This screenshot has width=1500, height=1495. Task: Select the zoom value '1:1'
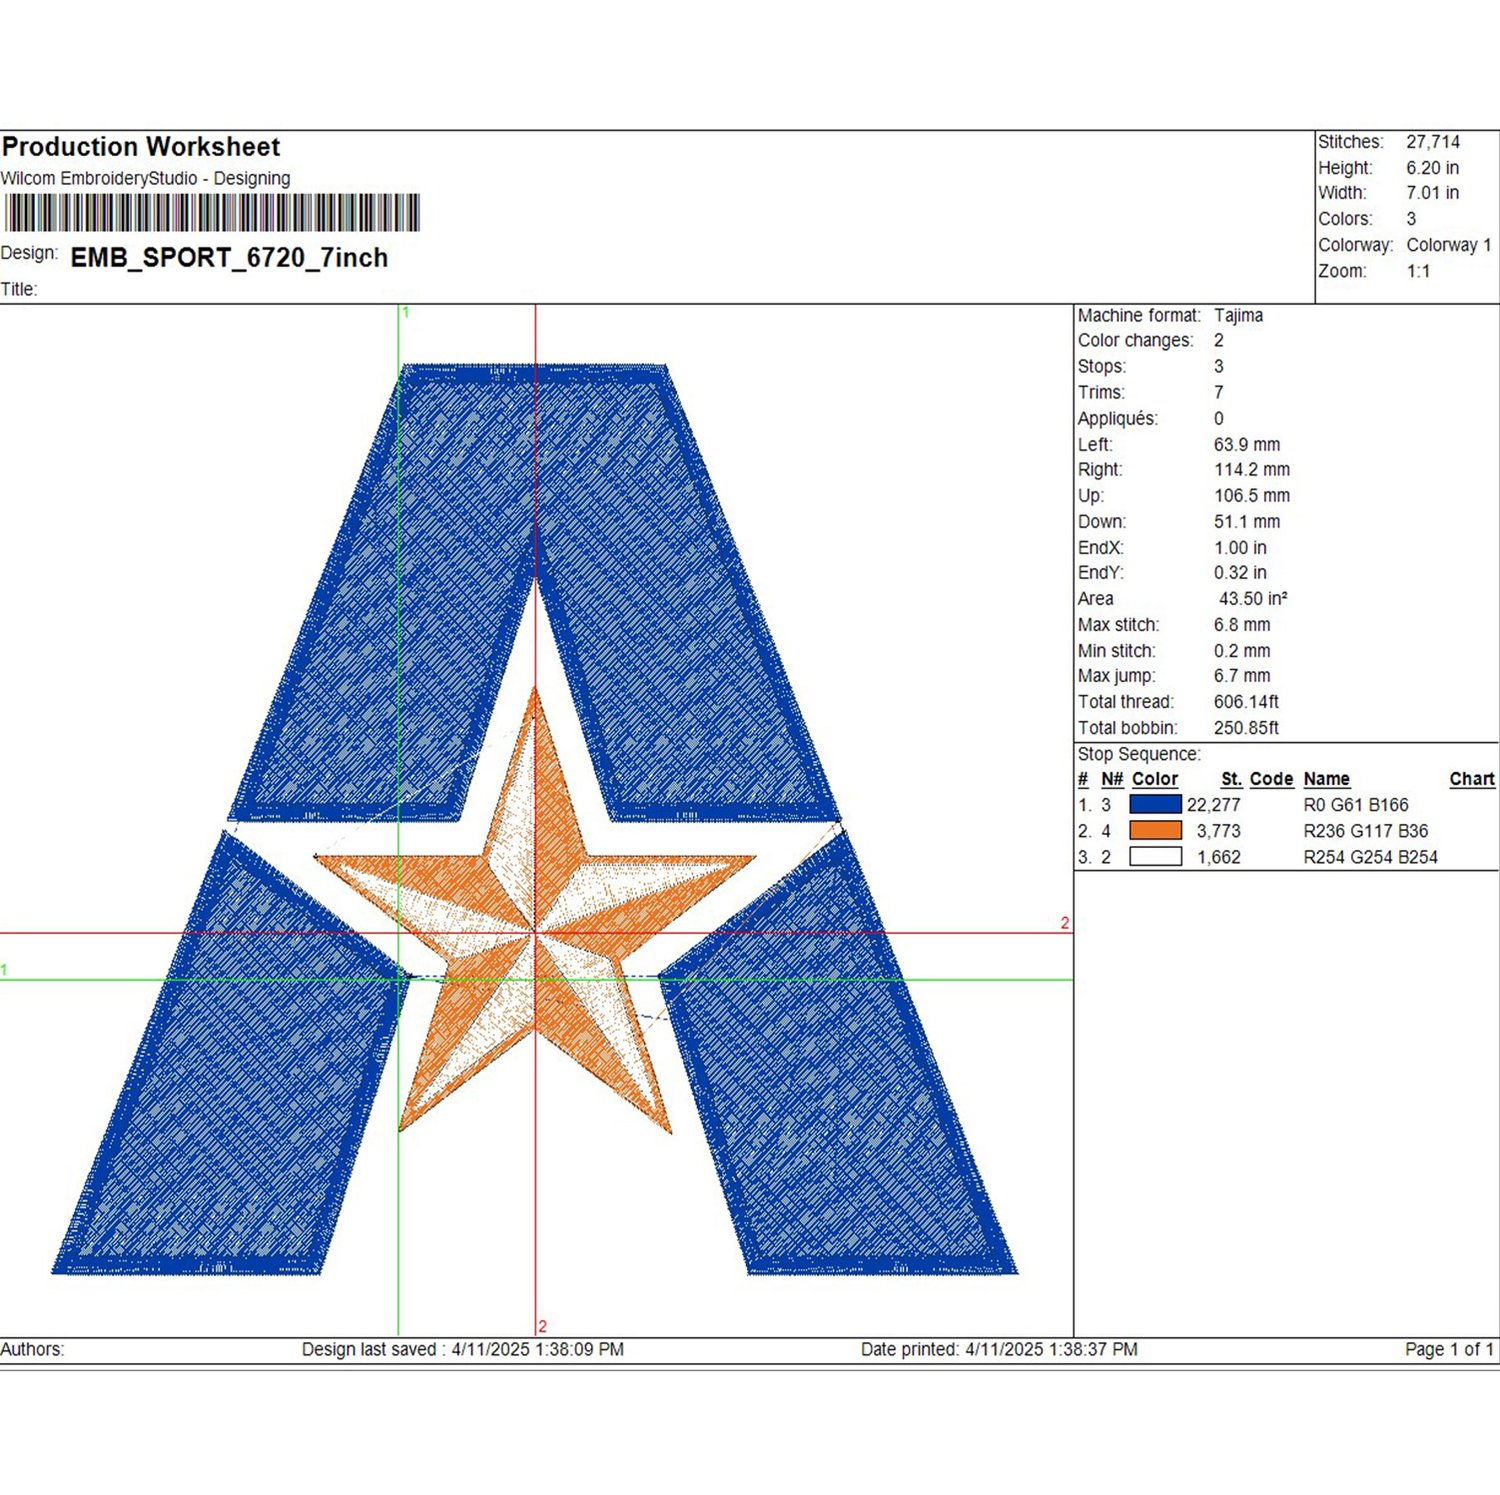pos(1418,271)
